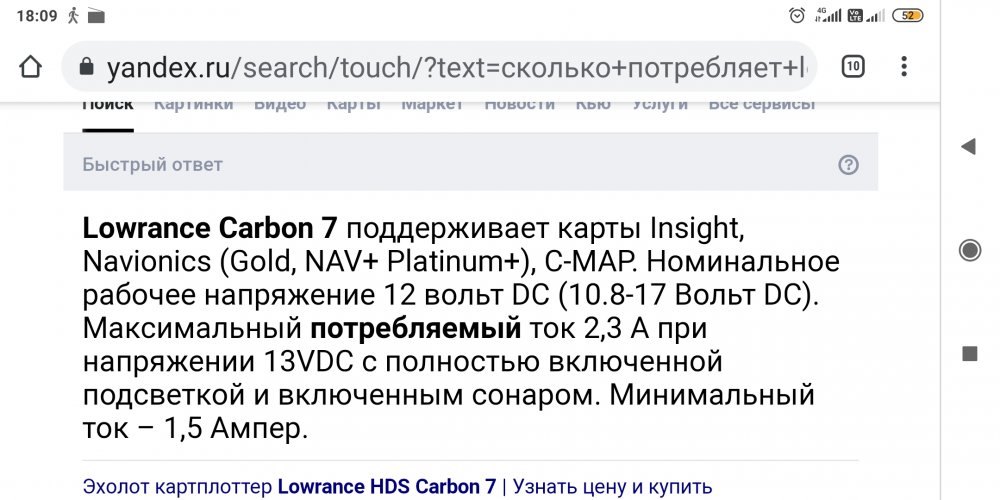Tap the alarm clock status icon

pos(797,15)
